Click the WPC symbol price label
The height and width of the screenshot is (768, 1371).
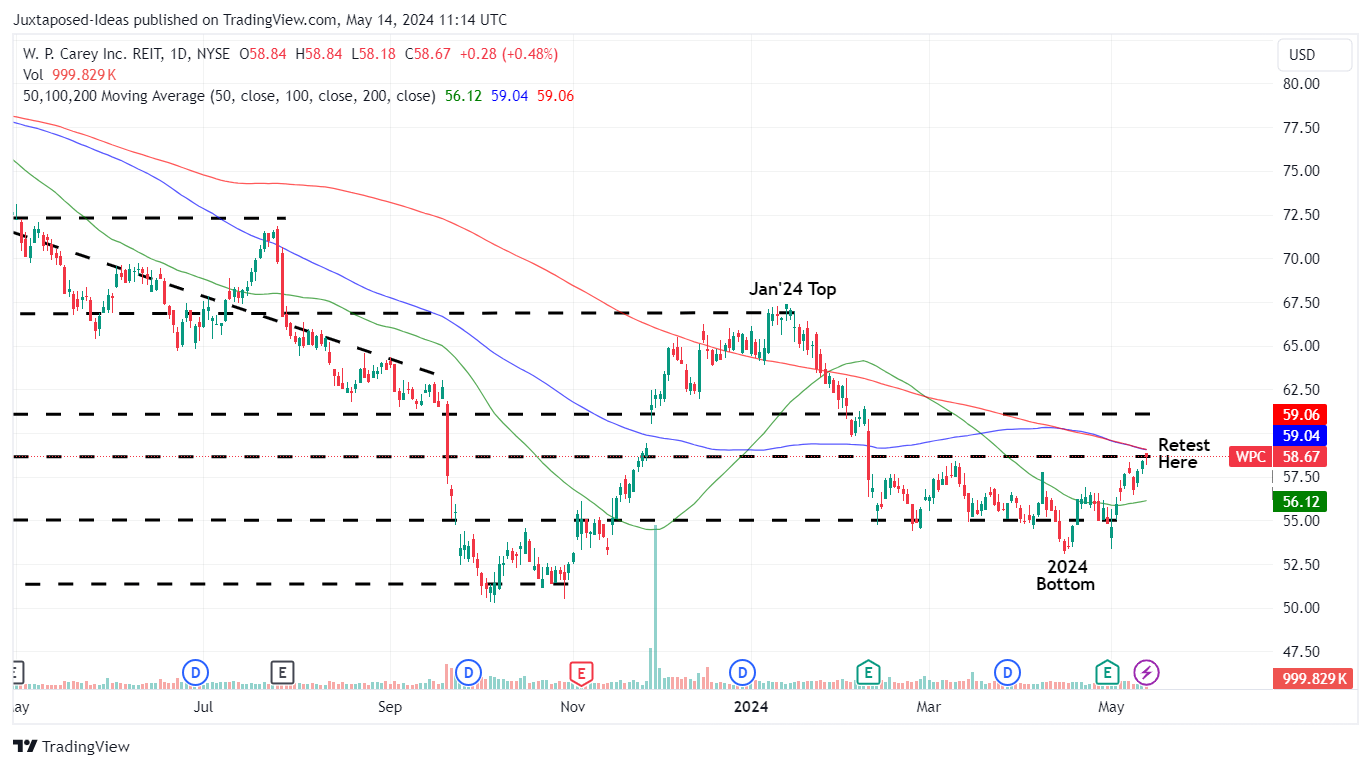1250,456
